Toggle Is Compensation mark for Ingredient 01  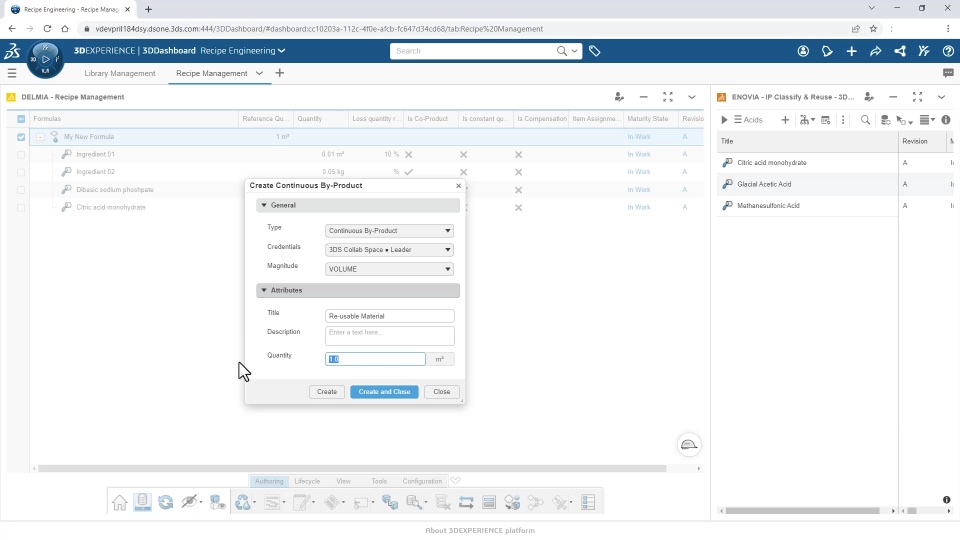click(x=519, y=154)
